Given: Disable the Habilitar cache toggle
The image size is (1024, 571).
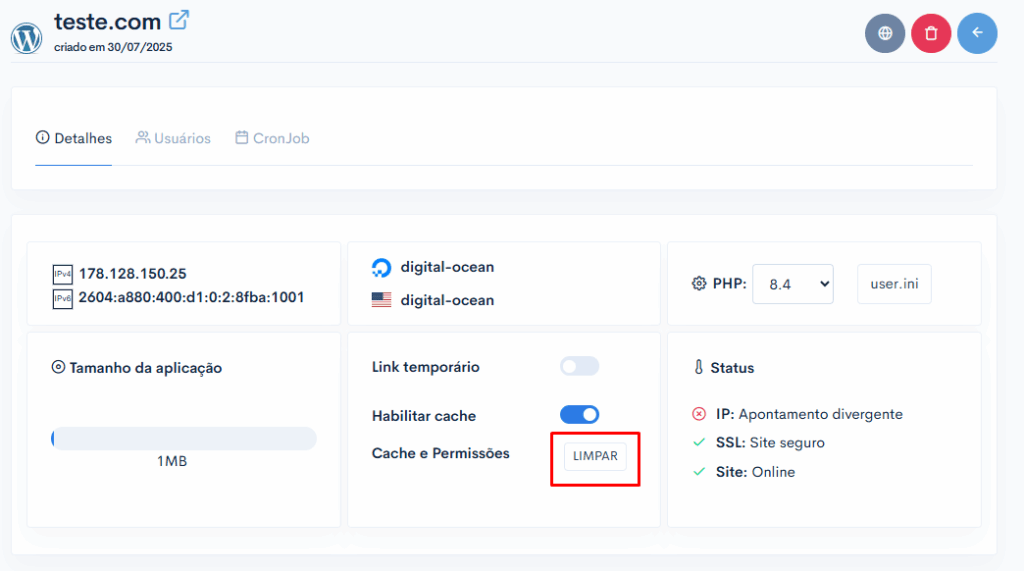Looking at the screenshot, I should (x=579, y=415).
